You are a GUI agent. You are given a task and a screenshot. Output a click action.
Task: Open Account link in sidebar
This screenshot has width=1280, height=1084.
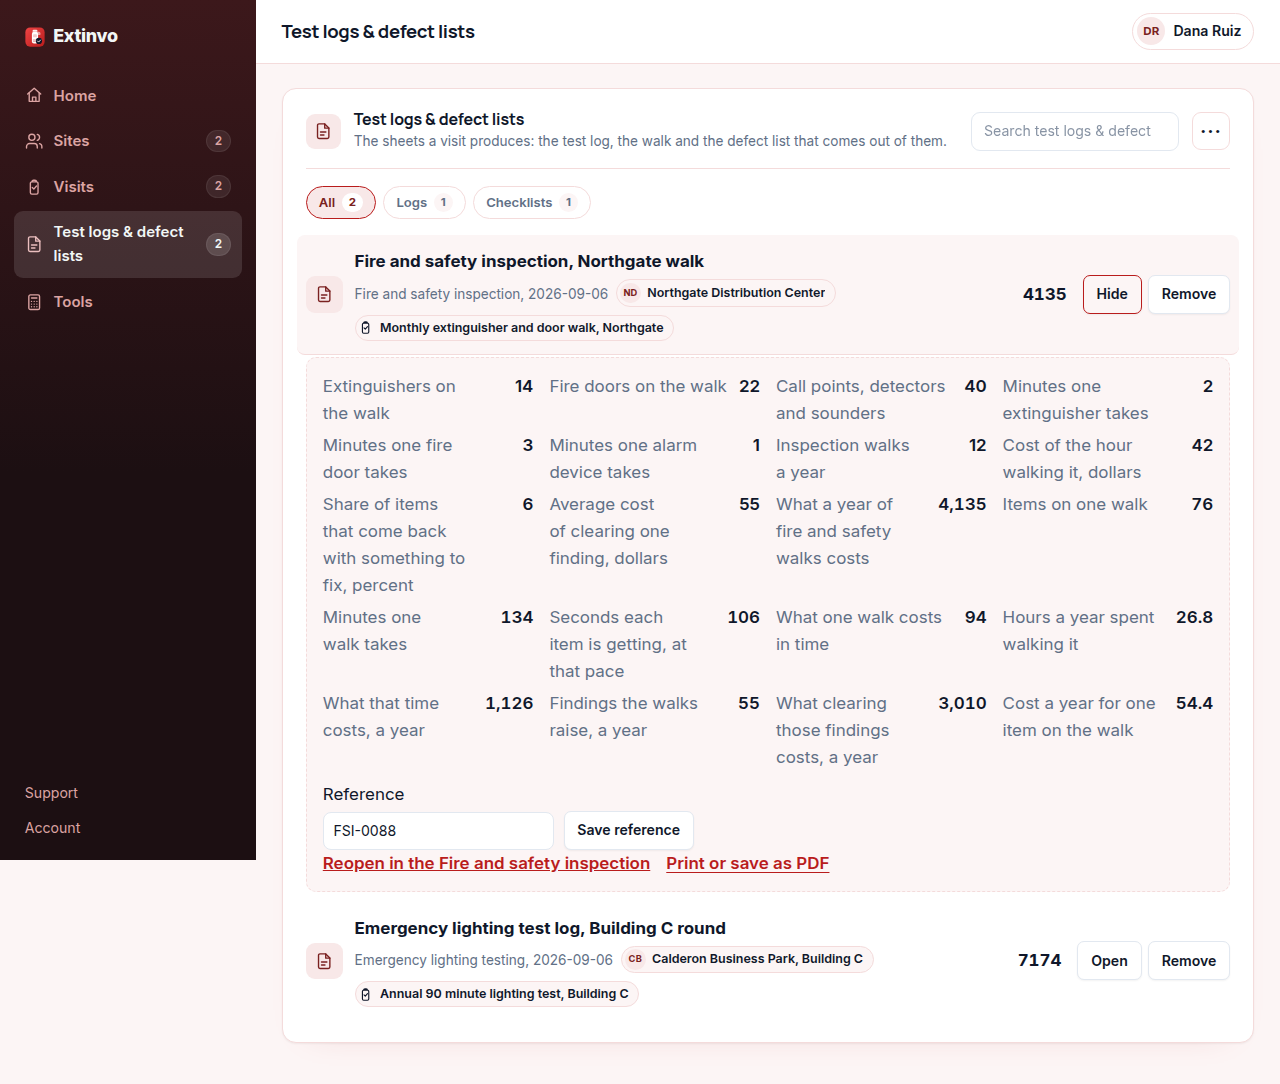52,828
